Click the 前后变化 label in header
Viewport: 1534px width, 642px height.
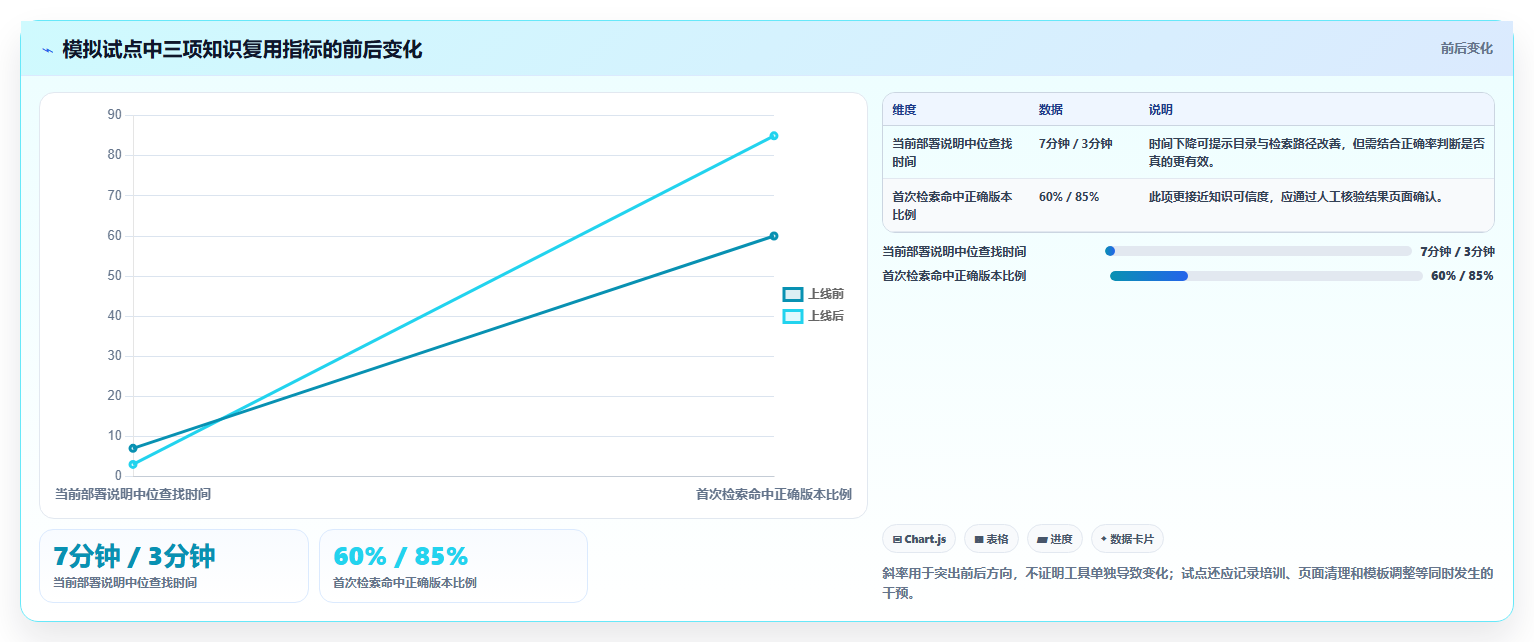(x=1466, y=48)
